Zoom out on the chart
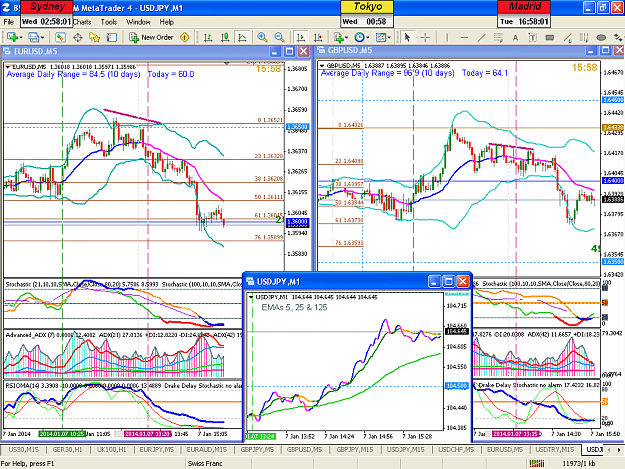Image resolution: width=625 pixels, height=469 pixels. click(x=280, y=37)
